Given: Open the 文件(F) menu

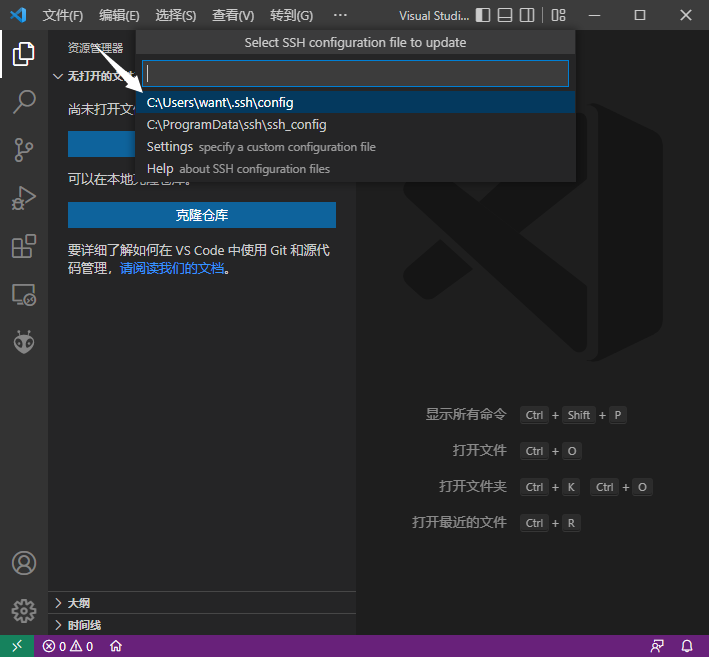Looking at the screenshot, I should (x=63, y=15).
